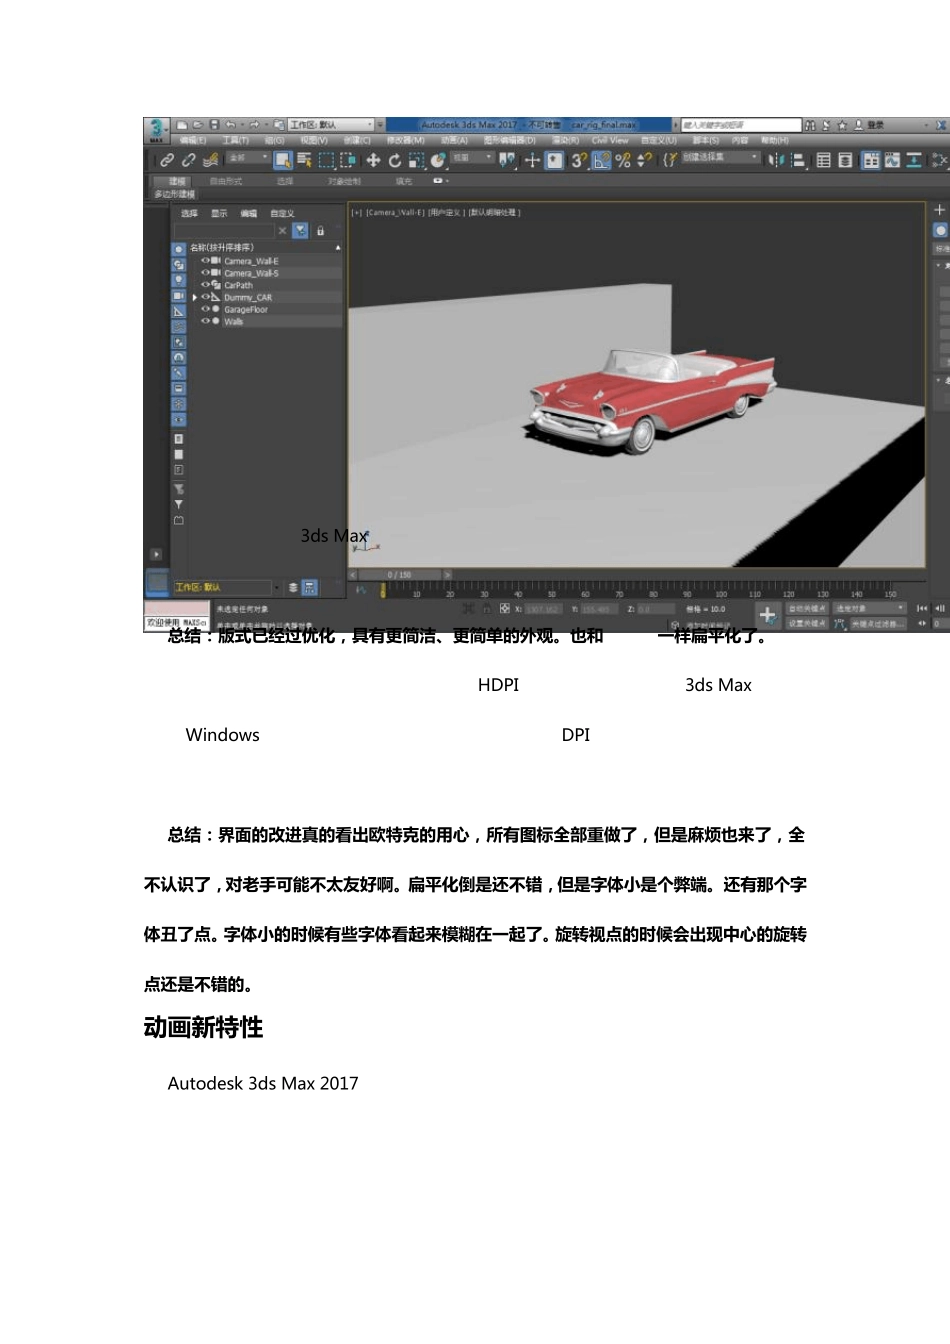Image resolution: width=950 pixels, height=1344 pixels.
Task: Click the star favorites icon in title bar
Action: point(842,125)
